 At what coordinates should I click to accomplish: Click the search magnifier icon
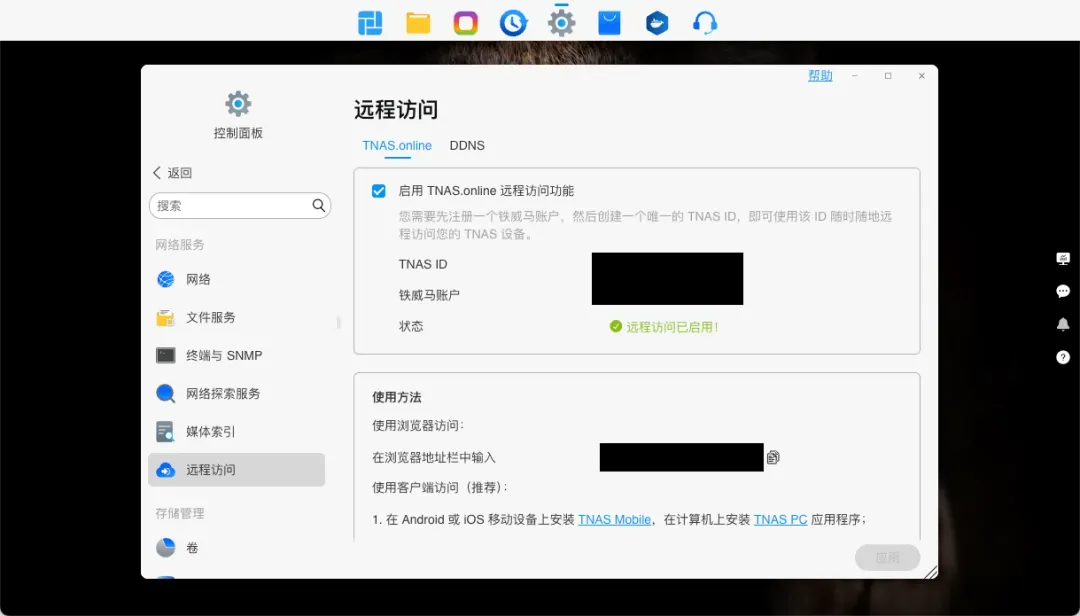tap(318, 205)
